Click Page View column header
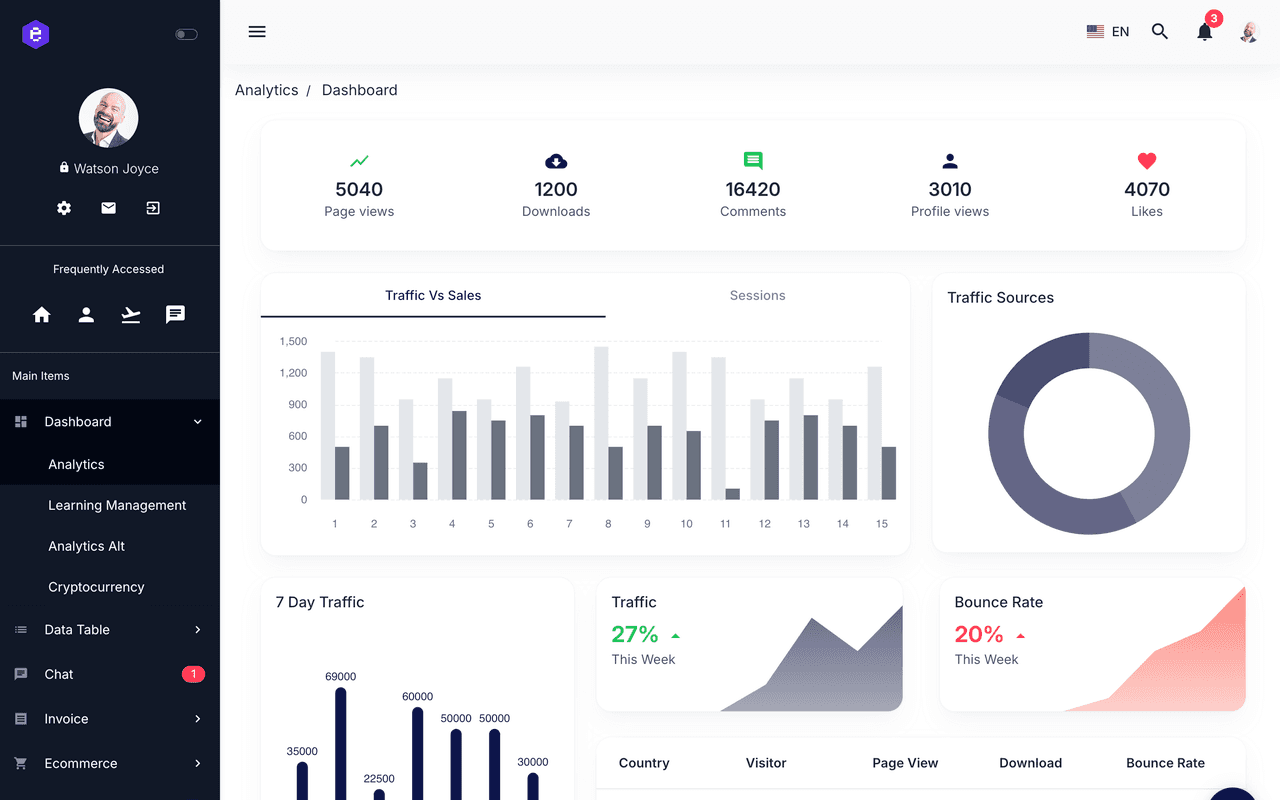1280x800 pixels. click(x=905, y=763)
